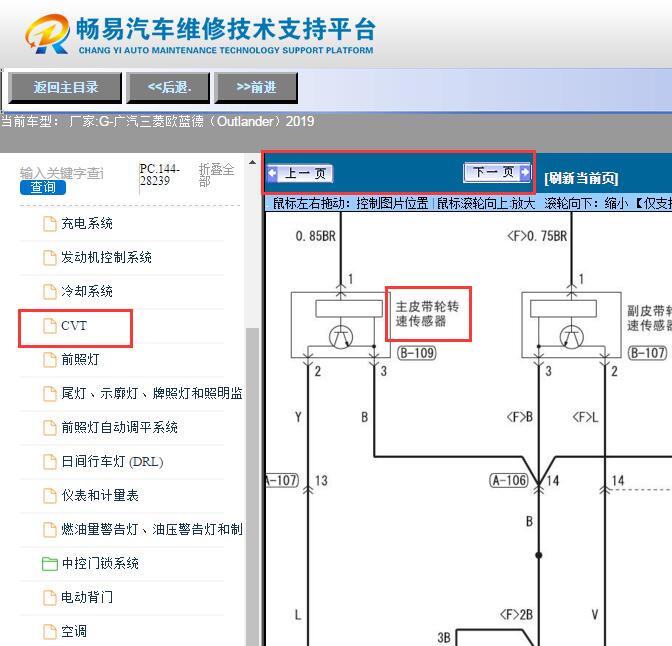
Task: Click the page icon beside 电动背门
Action: (x=50, y=598)
